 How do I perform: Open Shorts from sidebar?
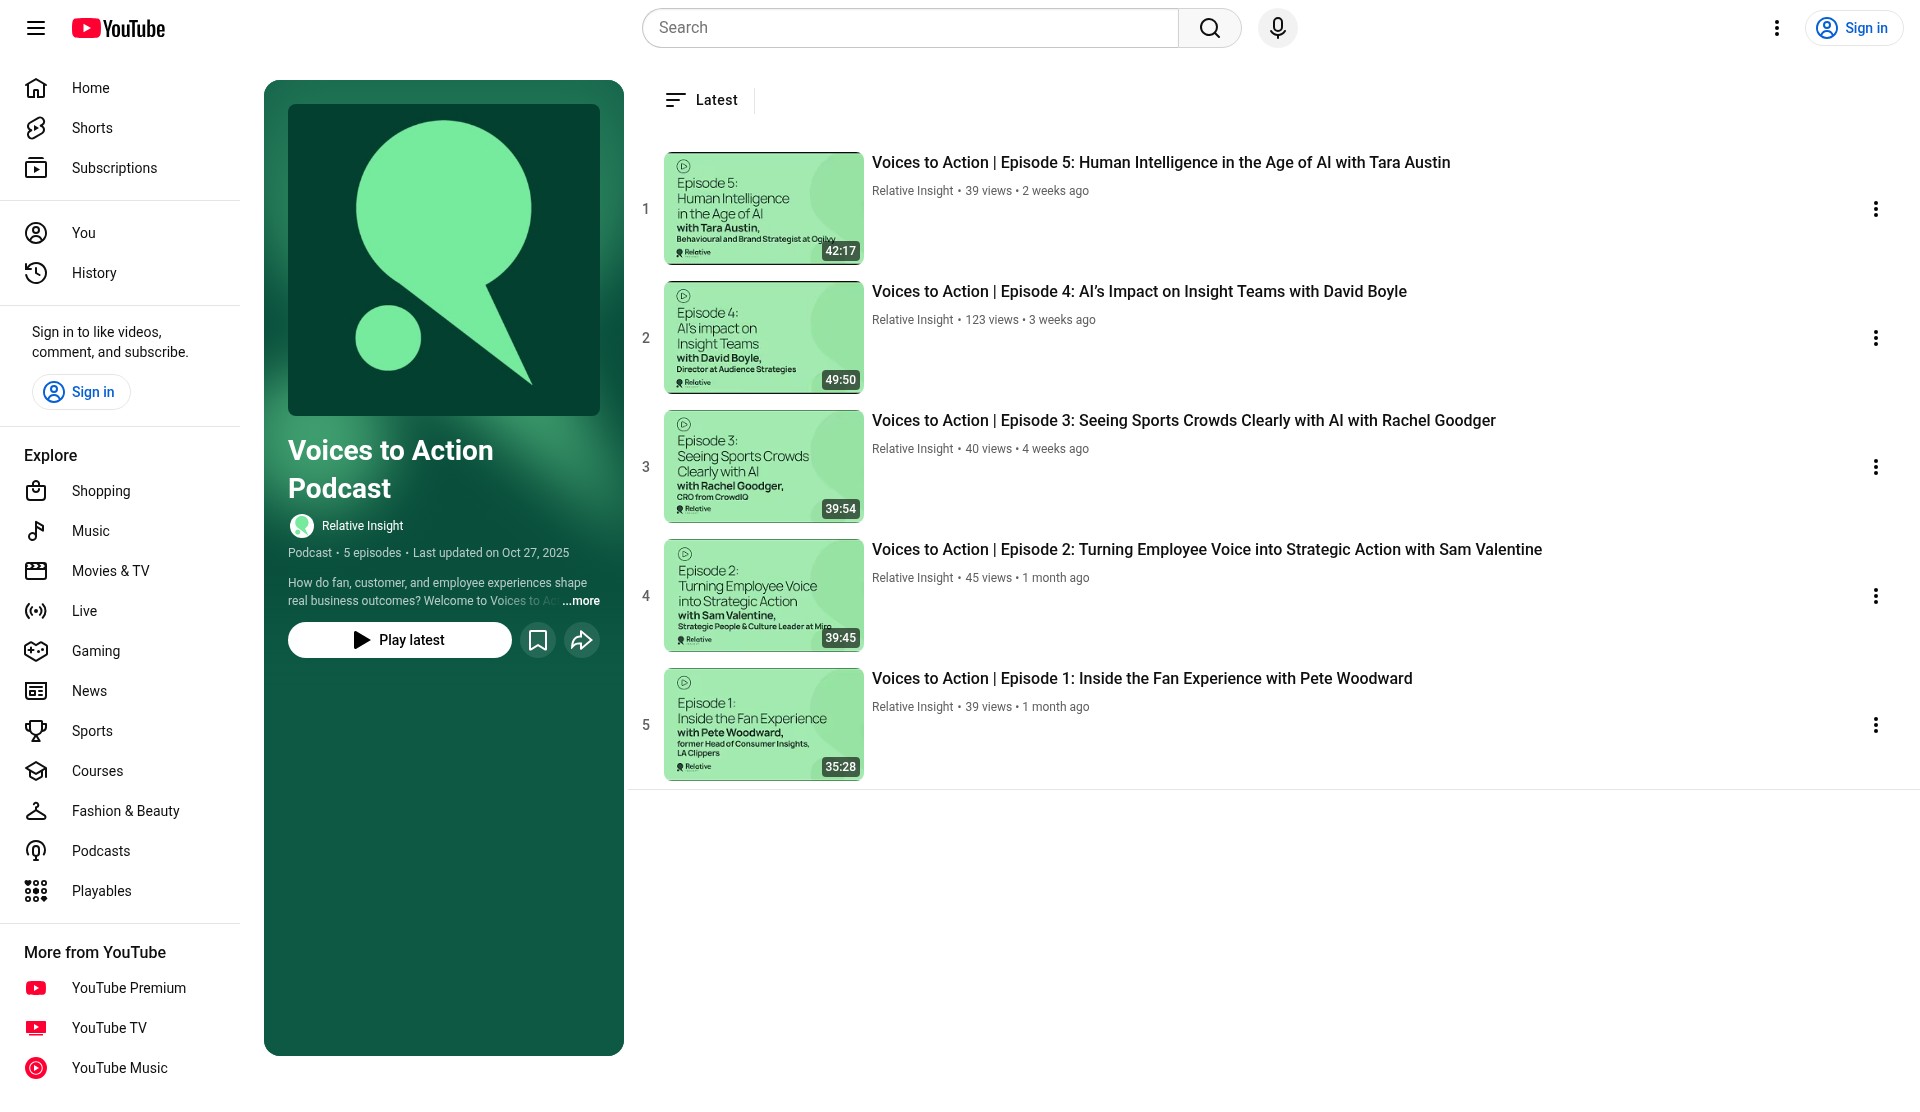(120, 128)
